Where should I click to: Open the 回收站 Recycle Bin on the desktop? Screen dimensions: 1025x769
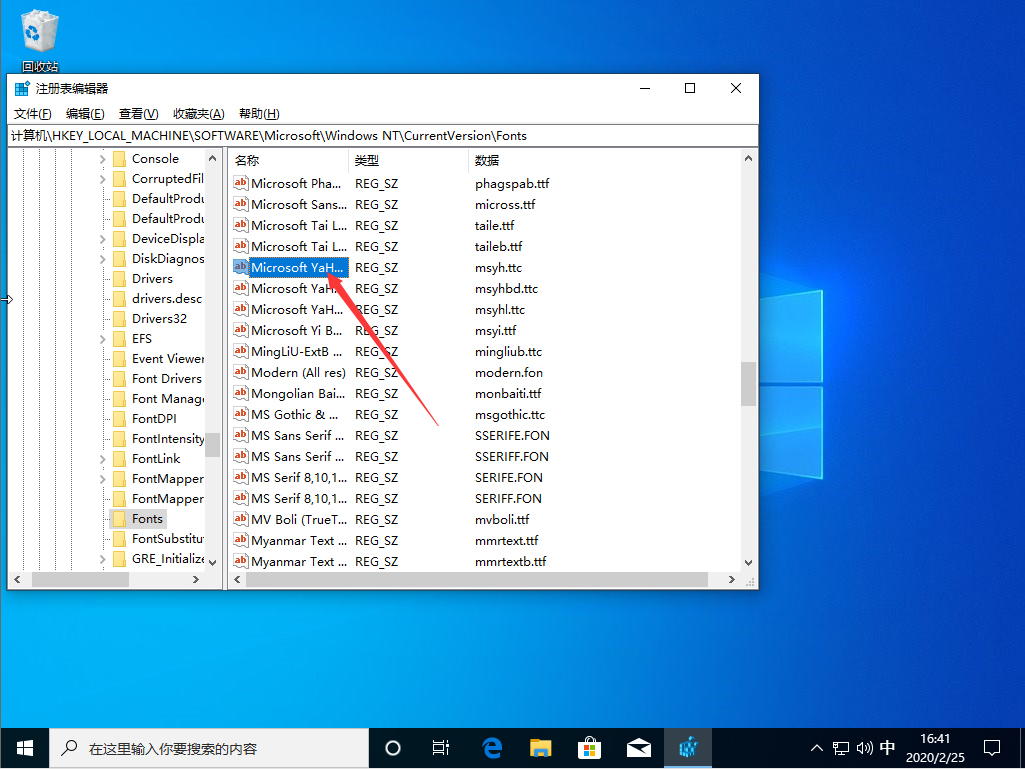point(39,30)
